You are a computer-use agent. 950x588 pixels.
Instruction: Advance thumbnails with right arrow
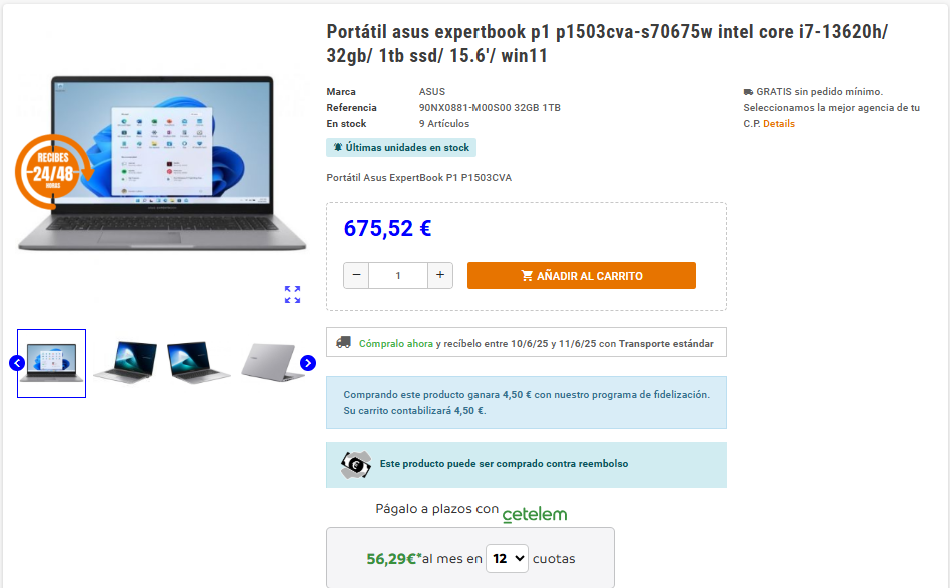pyautogui.click(x=308, y=363)
